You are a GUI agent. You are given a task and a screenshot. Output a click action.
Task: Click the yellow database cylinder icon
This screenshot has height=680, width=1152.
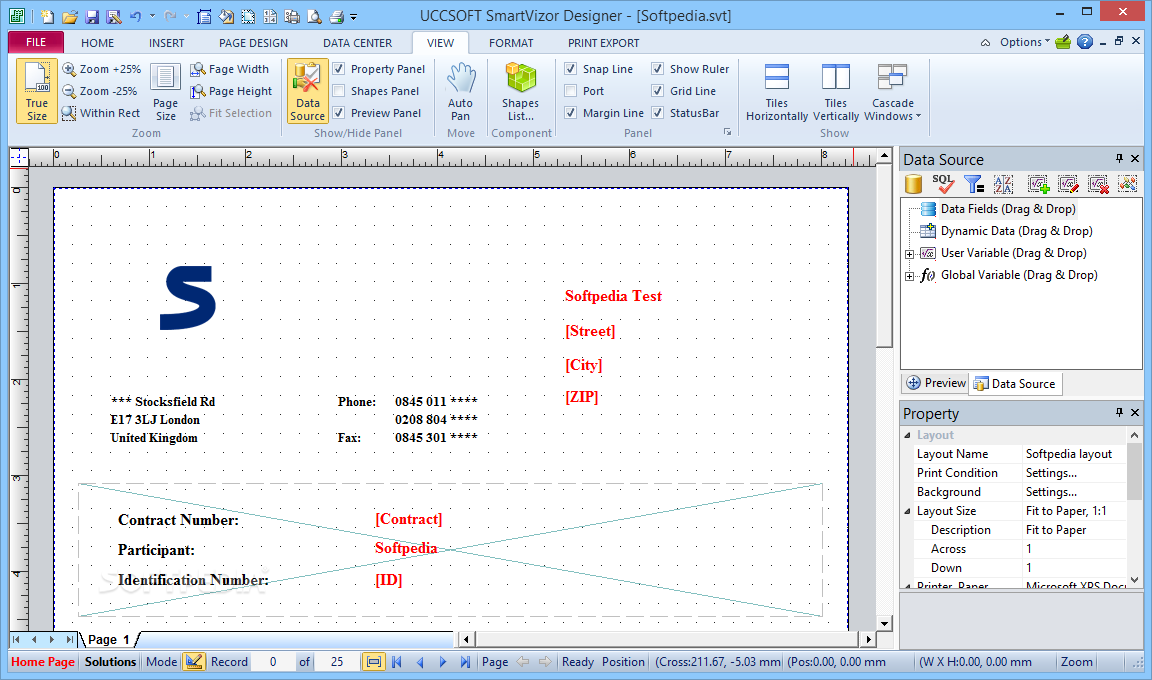coord(913,184)
